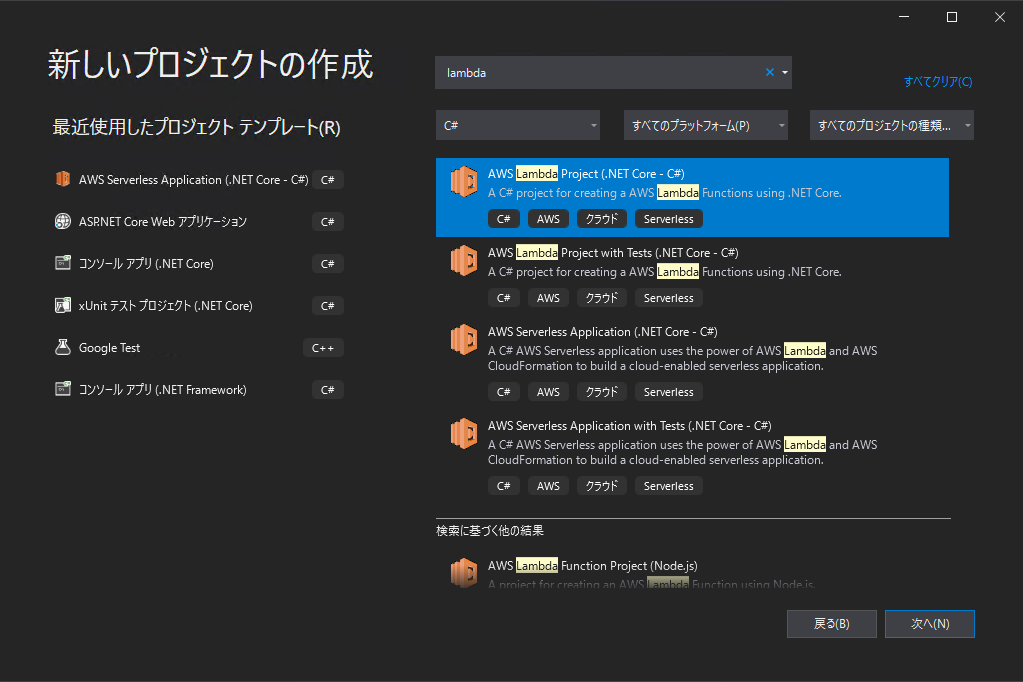Image resolution: width=1023 pixels, height=682 pixels.
Task: Clear the lambda search with the X icon
Action: coord(768,71)
